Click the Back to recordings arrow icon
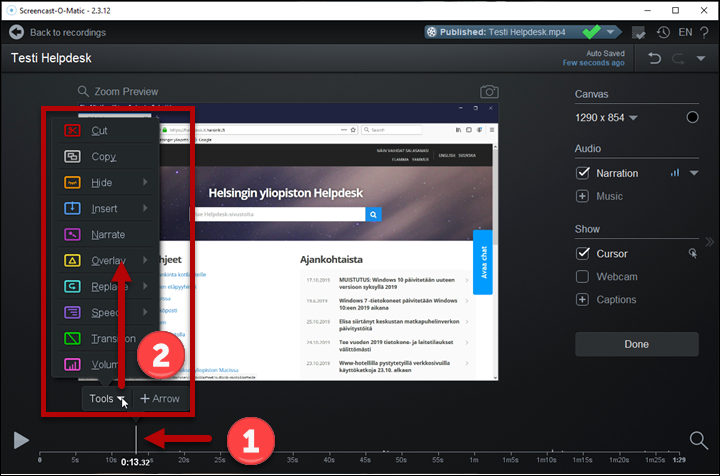Screen dimensions: 720x476 (x=17, y=32)
